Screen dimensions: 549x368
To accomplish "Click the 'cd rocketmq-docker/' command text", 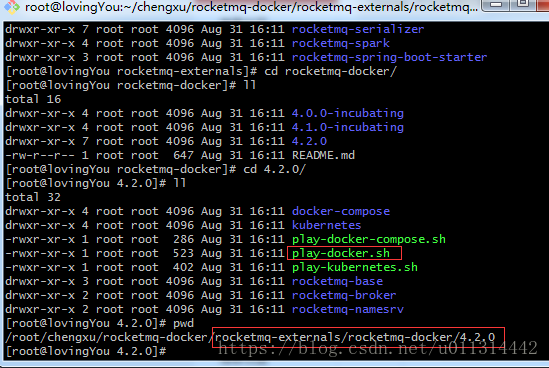I will point(331,71).
